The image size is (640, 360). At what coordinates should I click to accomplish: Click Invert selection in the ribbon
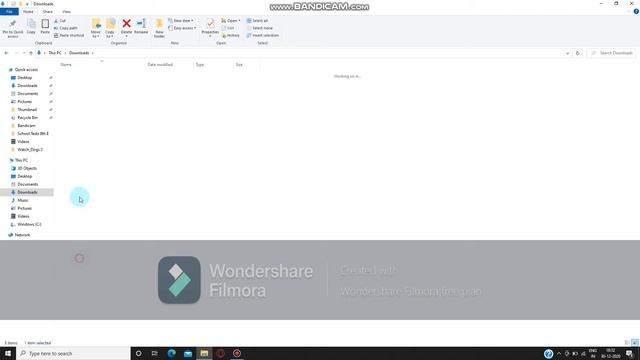pyautogui.click(x=262, y=35)
